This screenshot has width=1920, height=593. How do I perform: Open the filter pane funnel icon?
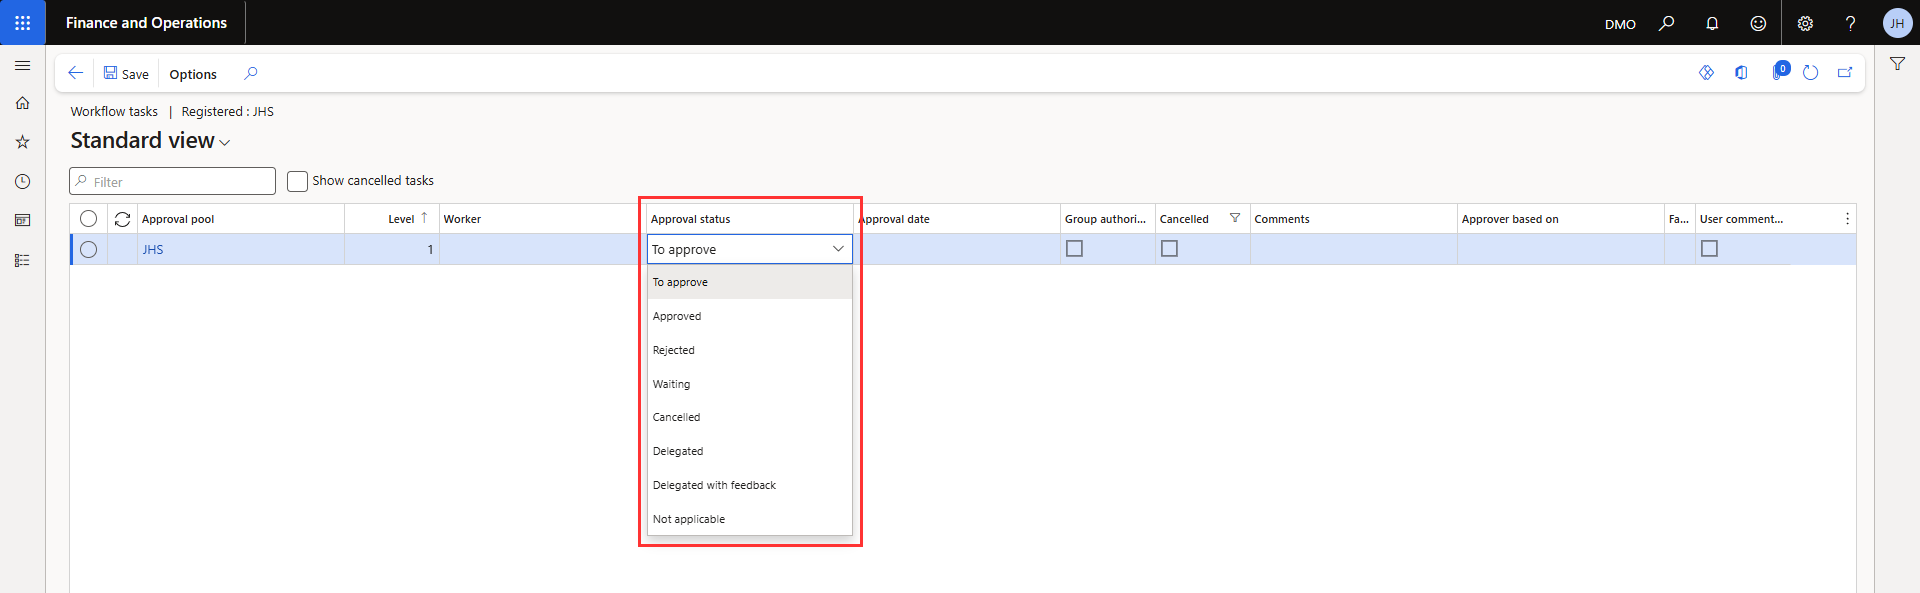[1897, 64]
